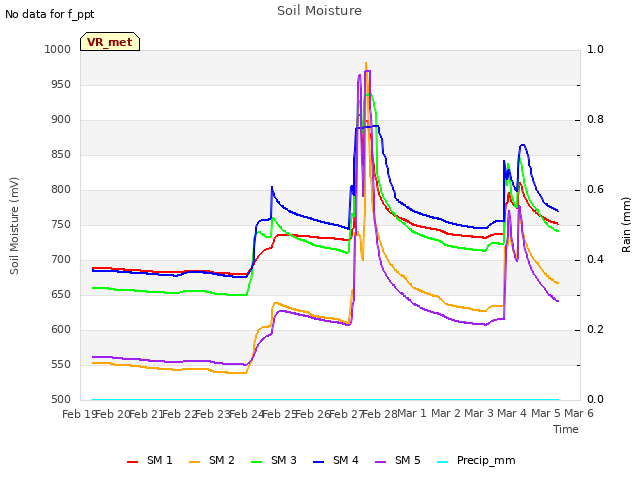
Task: Click the Time axis label
Action: (x=566, y=429)
